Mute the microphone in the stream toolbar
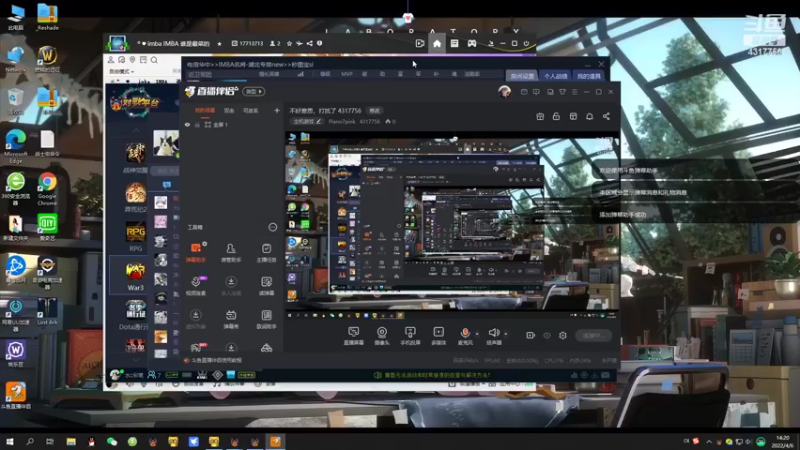This screenshot has height=450, width=800. (465, 335)
